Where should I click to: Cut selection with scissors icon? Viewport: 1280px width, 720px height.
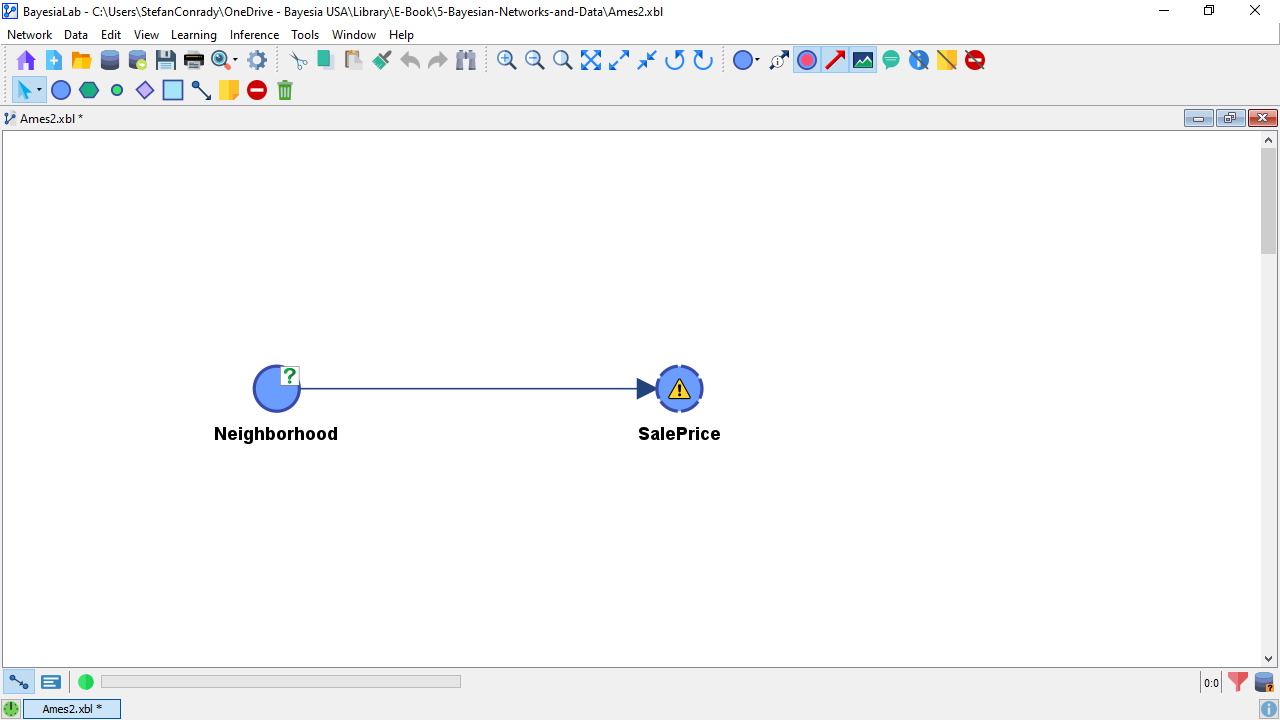(x=298, y=60)
